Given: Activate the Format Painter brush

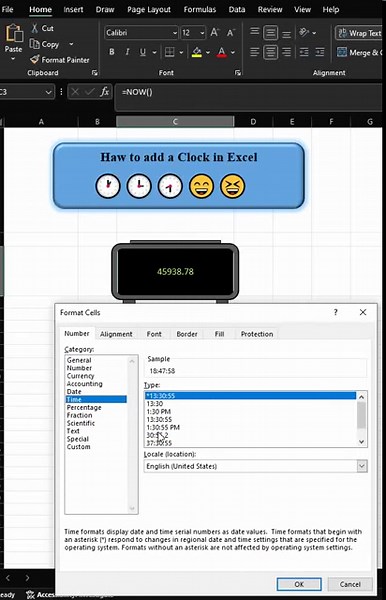Looking at the screenshot, I should pyautogui.click(x=35, y=59).
